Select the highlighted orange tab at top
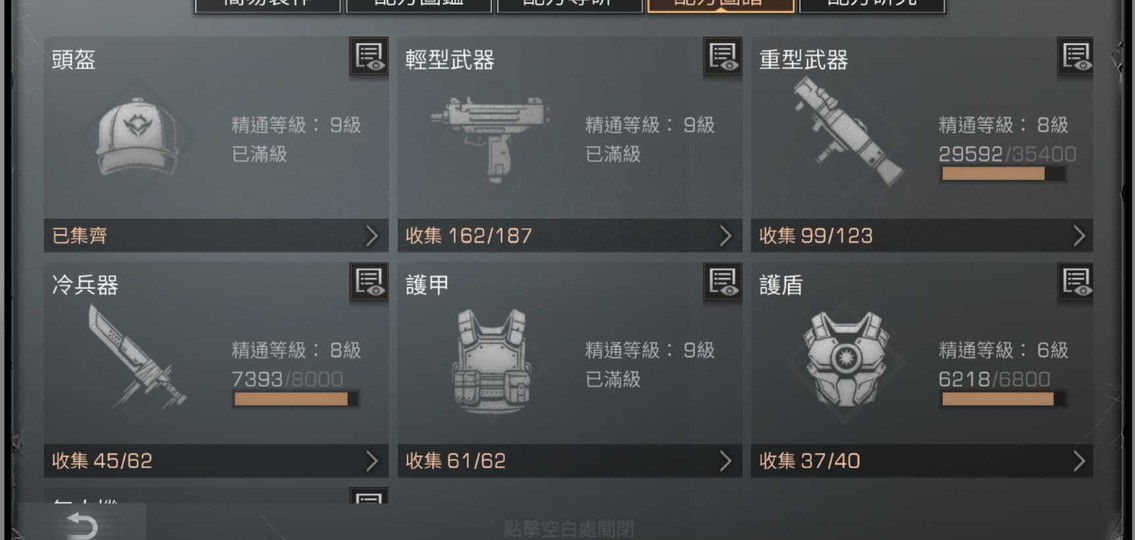Image resolution: width=1135 pixels, height=540 pixels. coord(721,6)
